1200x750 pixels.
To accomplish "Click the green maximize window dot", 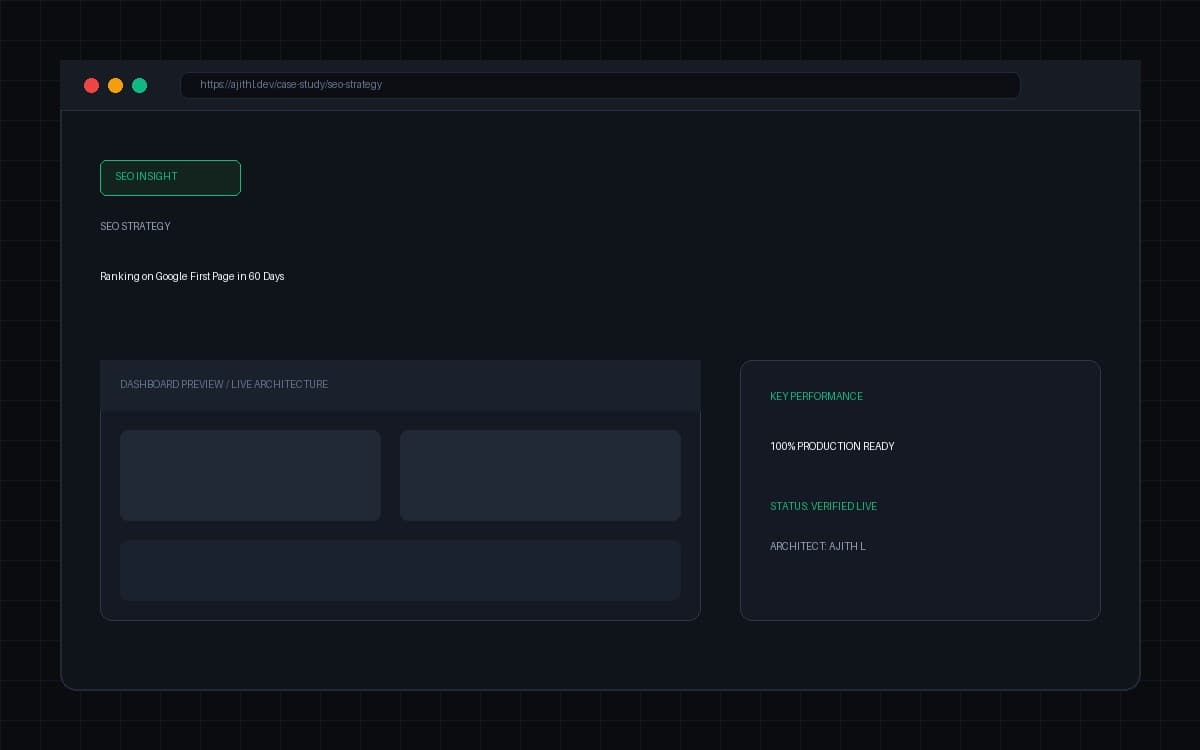I will (x=139, y=85).
